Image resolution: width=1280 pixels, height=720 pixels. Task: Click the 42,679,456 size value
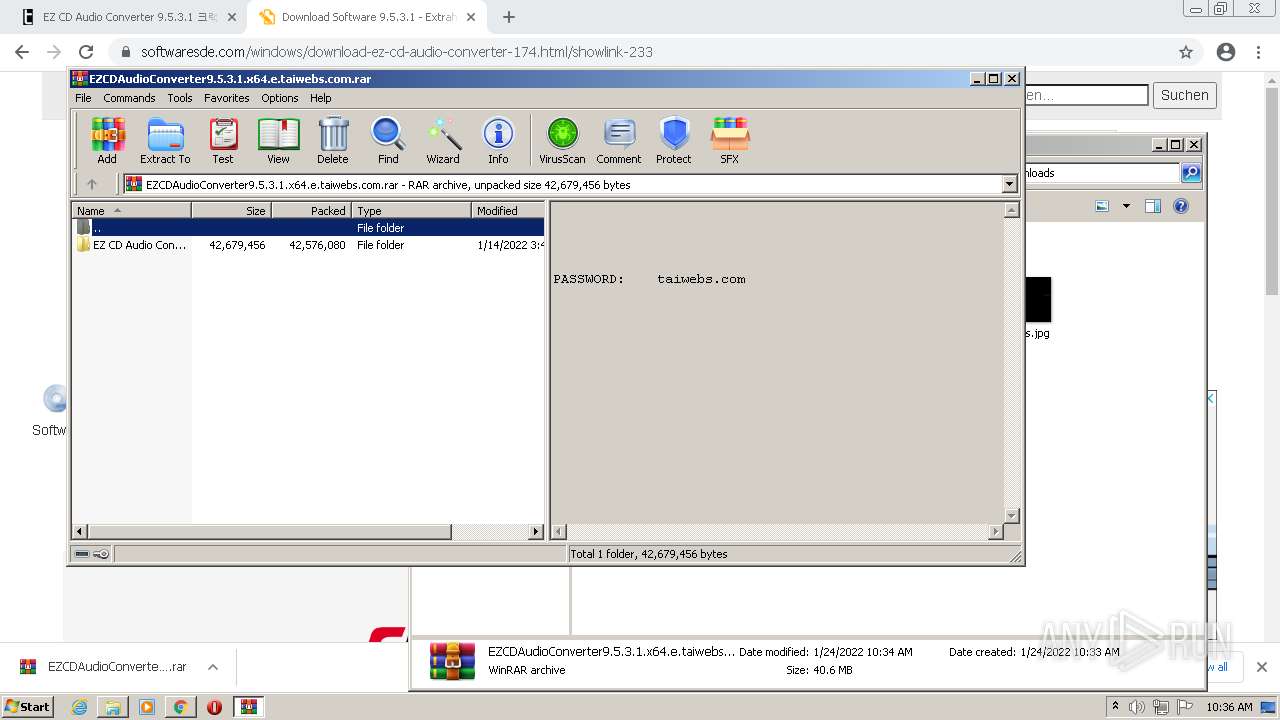pyautogui.click(x=237, y=245)
